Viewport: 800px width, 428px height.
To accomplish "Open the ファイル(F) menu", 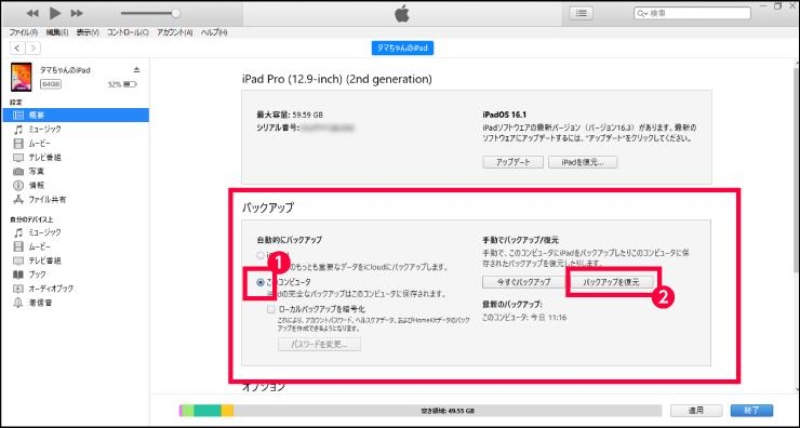I will (x=23, y=32).
